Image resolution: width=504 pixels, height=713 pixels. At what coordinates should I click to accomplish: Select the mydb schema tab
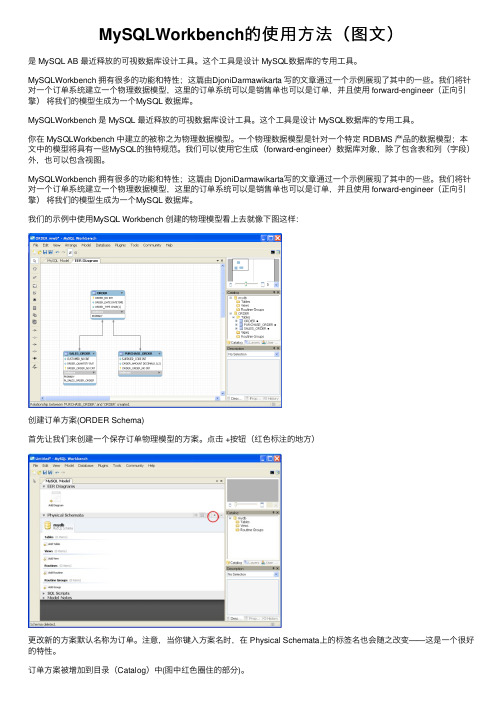point(59,526)
